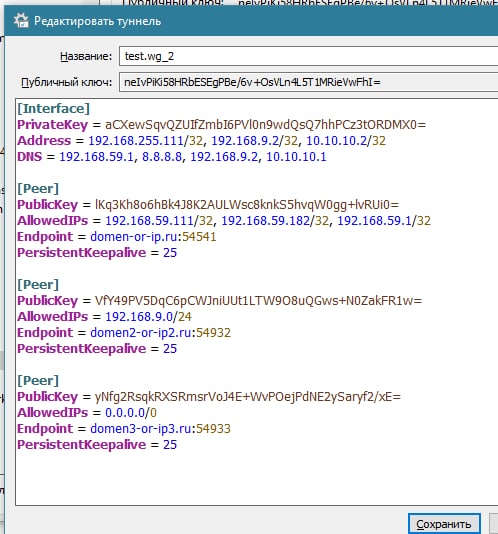This screenshot has height=534, width=498.
Task: Click the address 10.10.10.2/32
Action: (346, 141)
